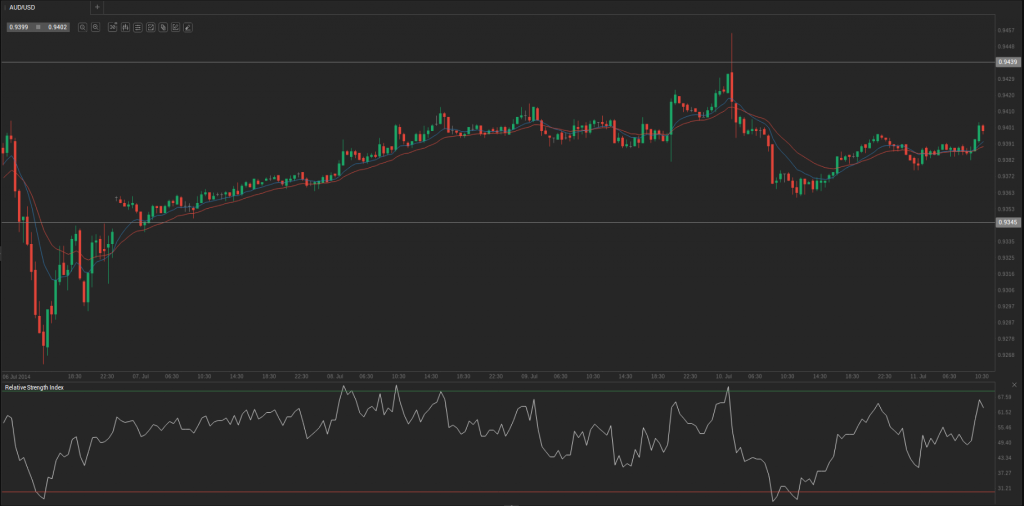Screen dimensions: 1024x506
Task: Select the 0.9345 price level label
Action: tap(1007, 222)
